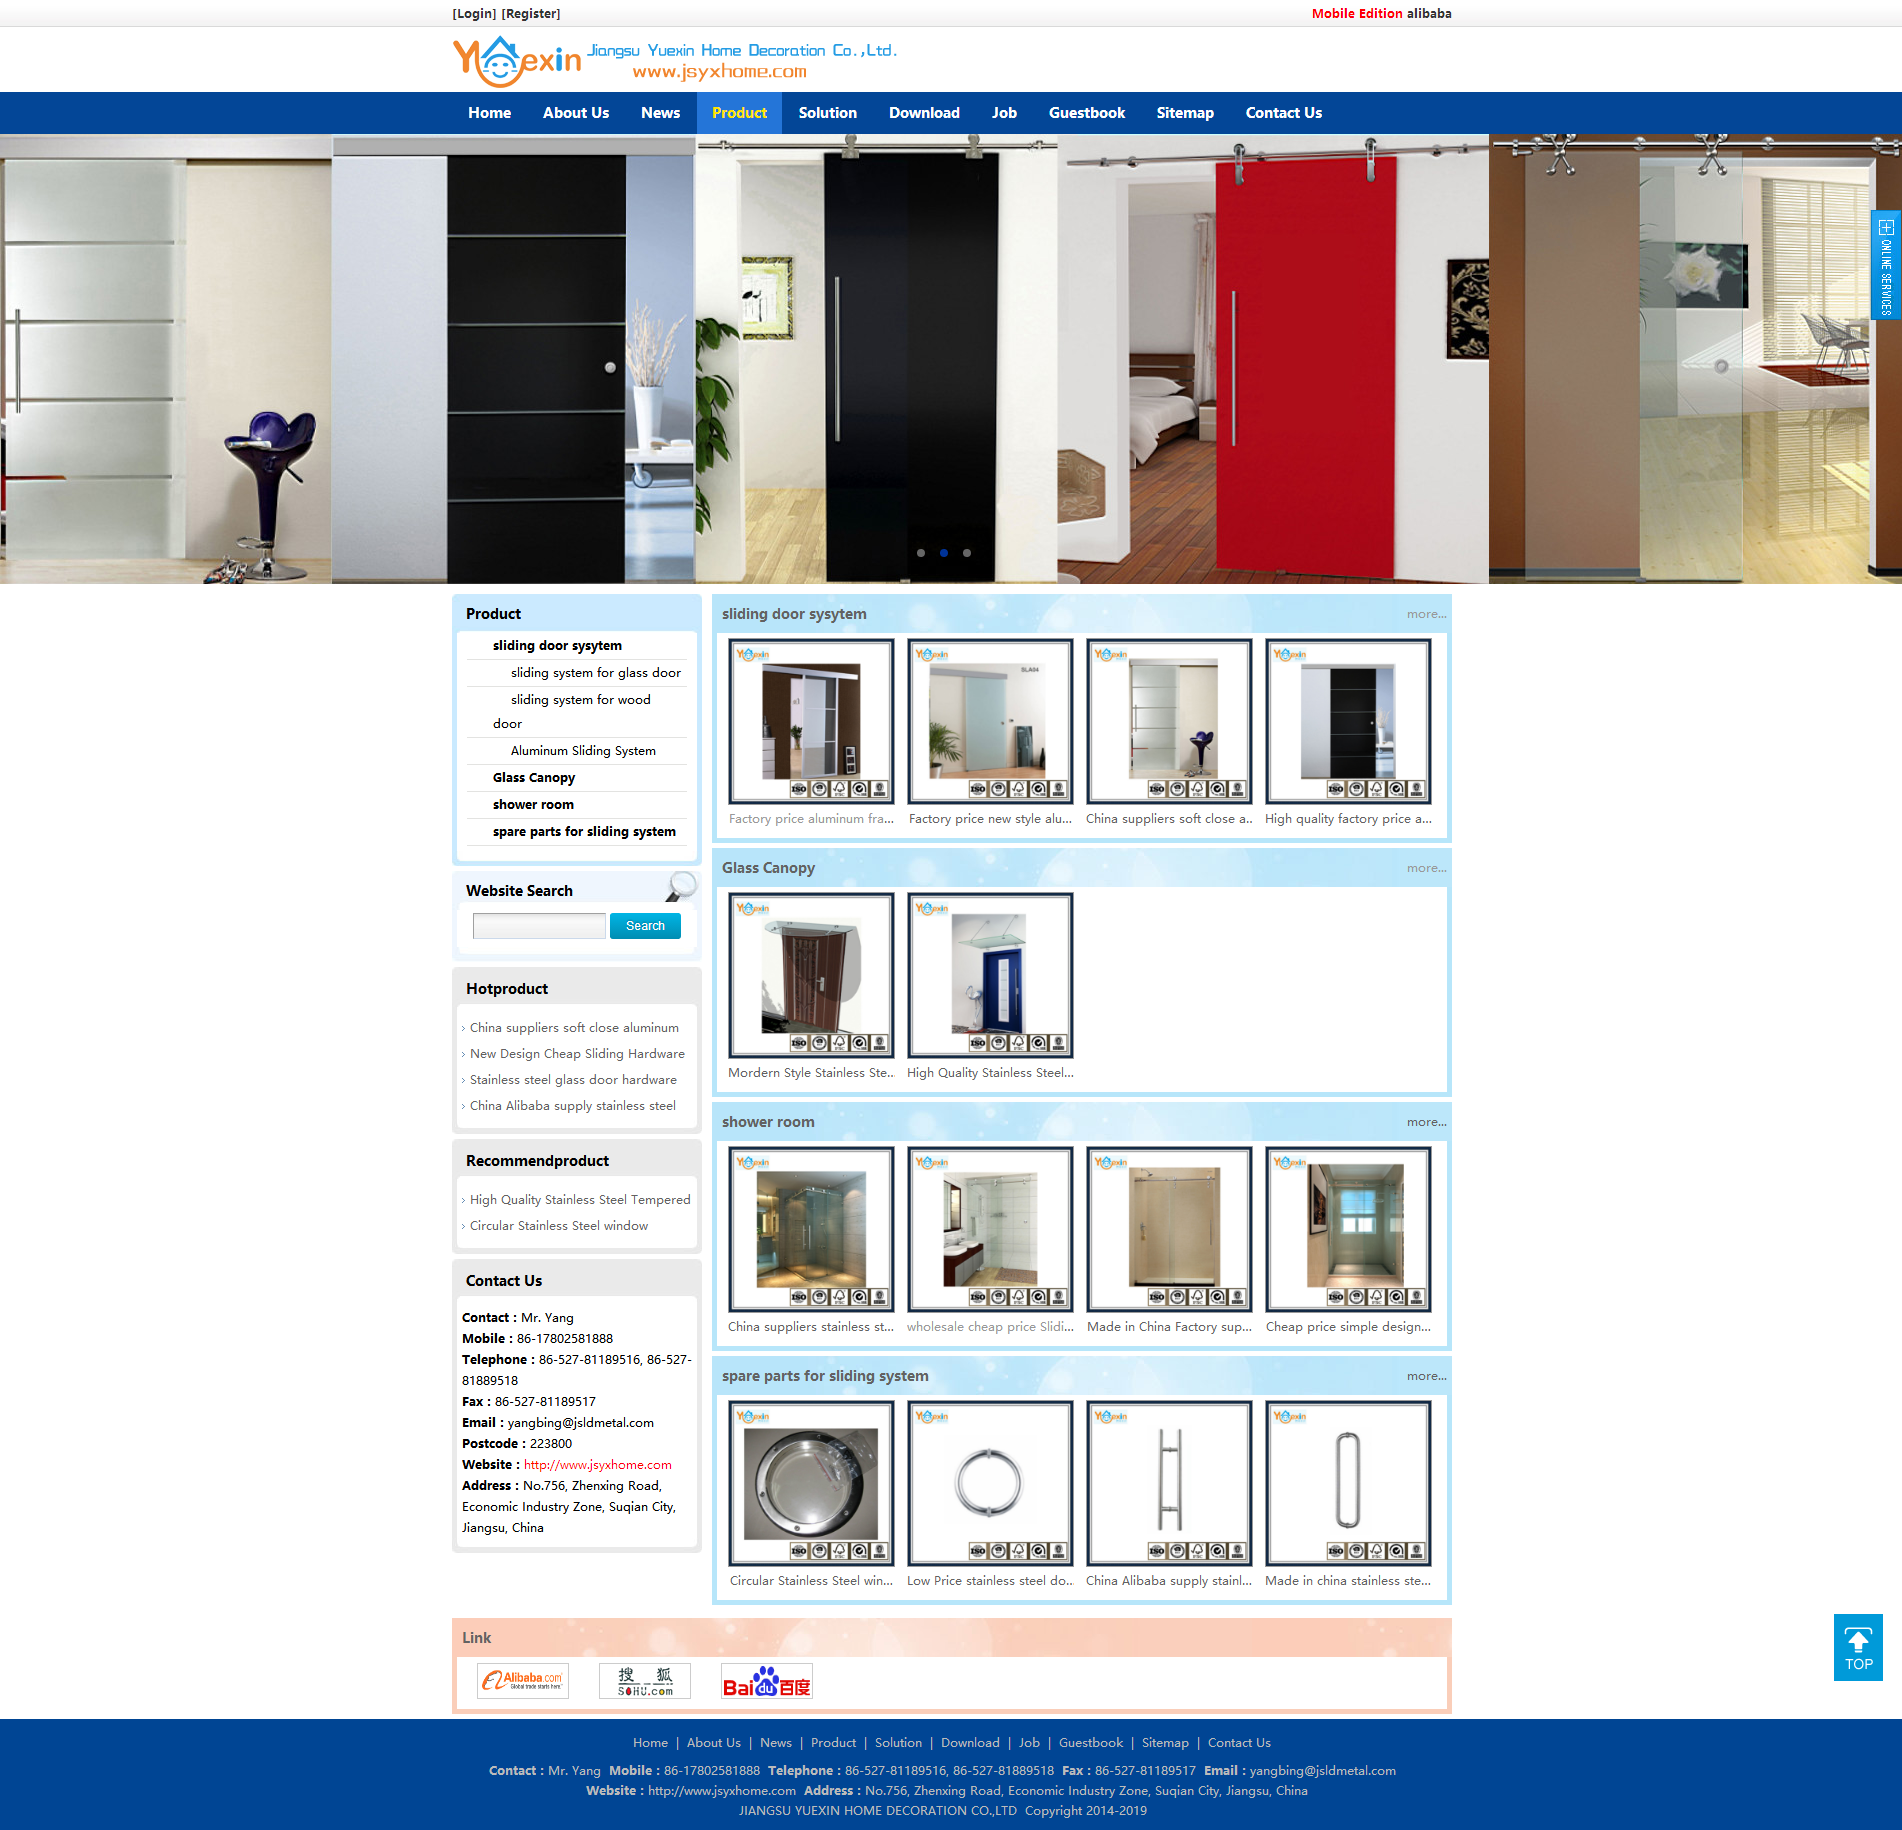The image size is (1902, 1830).
Task: Open the Alibaba.com link logo
Action: click(523, 1681)
